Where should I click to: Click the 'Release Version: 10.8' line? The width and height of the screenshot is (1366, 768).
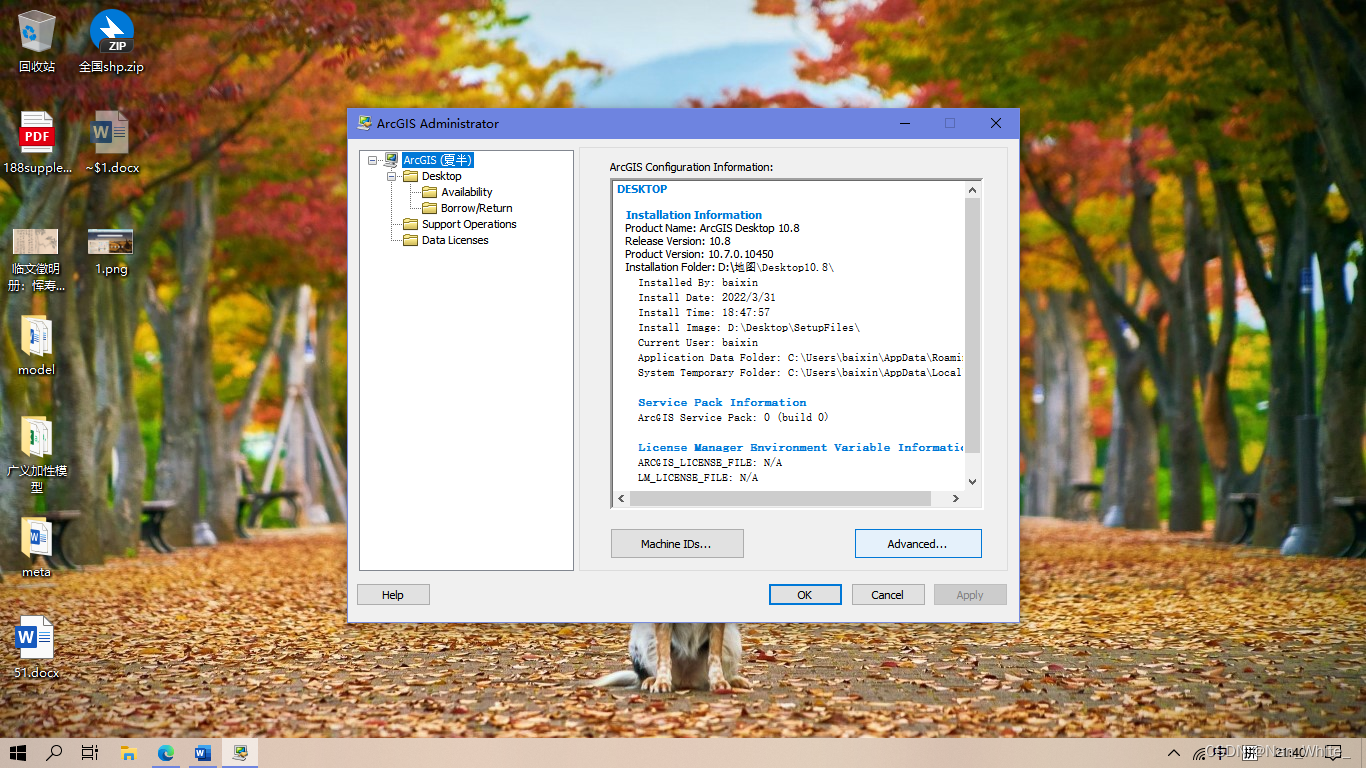point(678,241)
